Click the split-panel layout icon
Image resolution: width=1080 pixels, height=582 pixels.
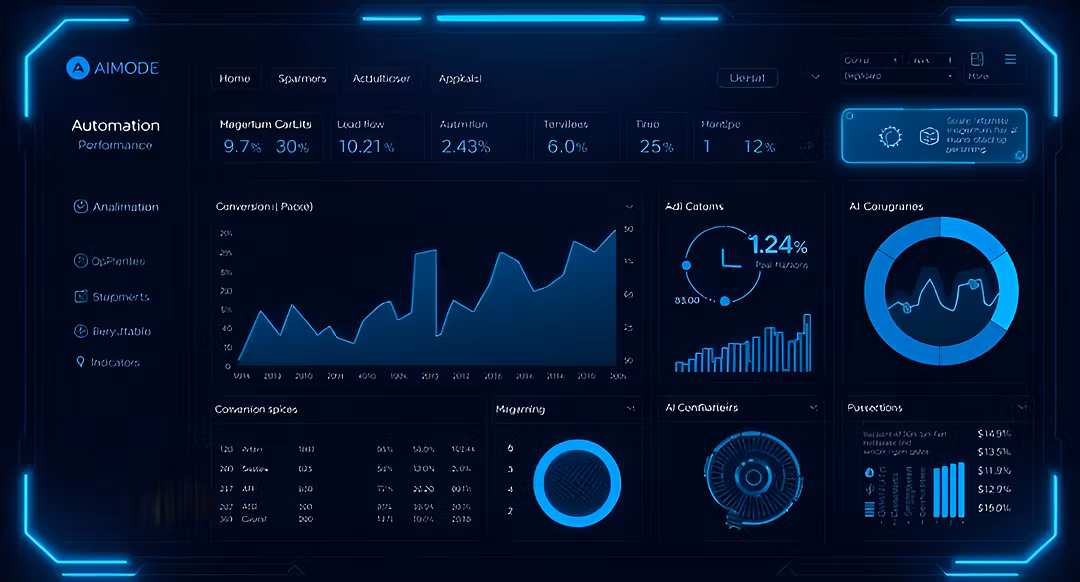point(977,60)
